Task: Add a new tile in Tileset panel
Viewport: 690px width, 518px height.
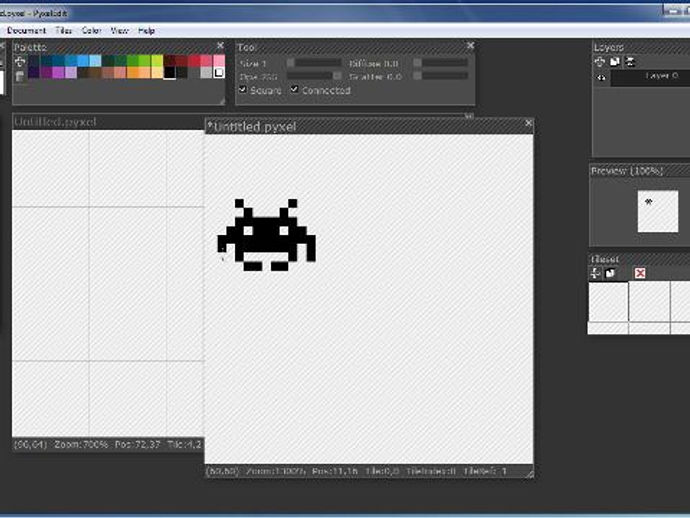Action: coord(595,273)
